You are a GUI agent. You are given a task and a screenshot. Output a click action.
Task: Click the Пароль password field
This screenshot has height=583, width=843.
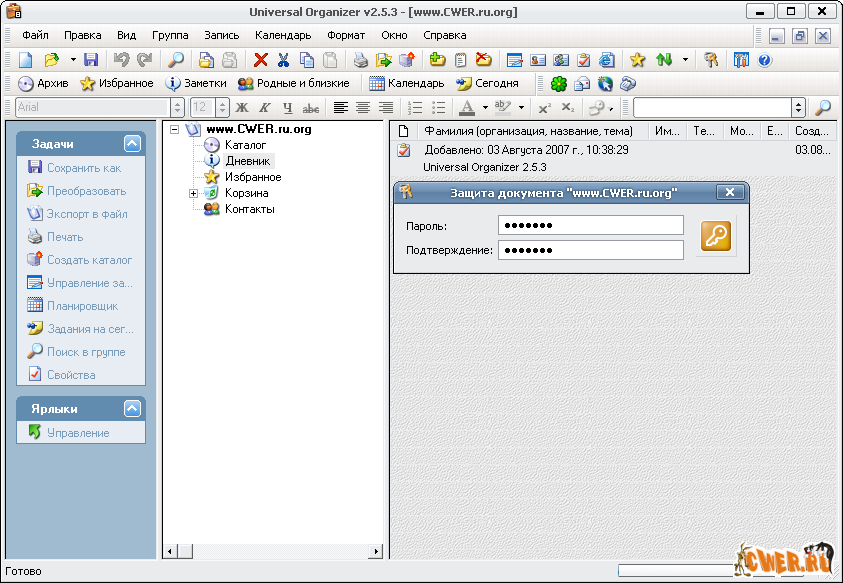point(590,226)
